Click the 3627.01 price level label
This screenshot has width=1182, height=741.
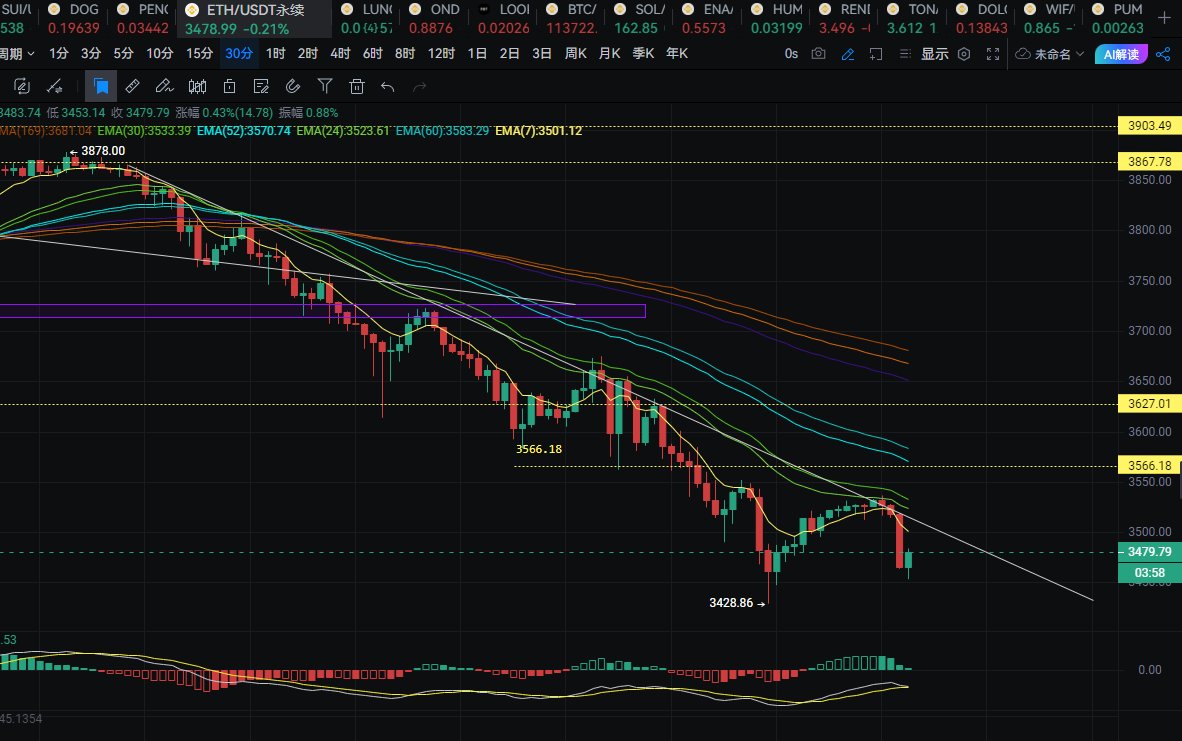(1149, 403)
